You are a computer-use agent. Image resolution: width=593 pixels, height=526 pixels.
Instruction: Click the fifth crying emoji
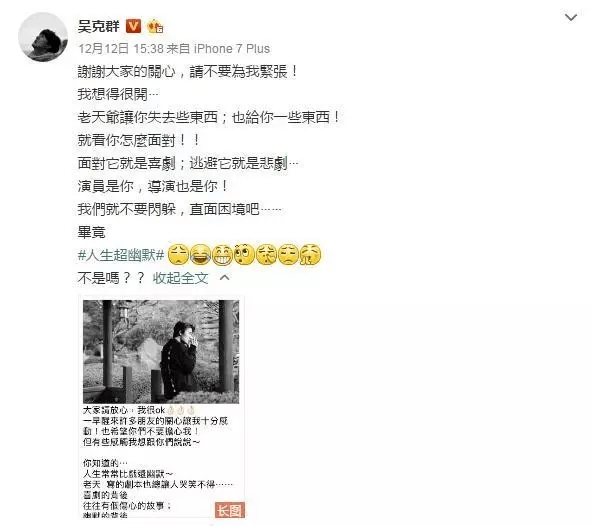pyautogui.click(x=267, y=254)
